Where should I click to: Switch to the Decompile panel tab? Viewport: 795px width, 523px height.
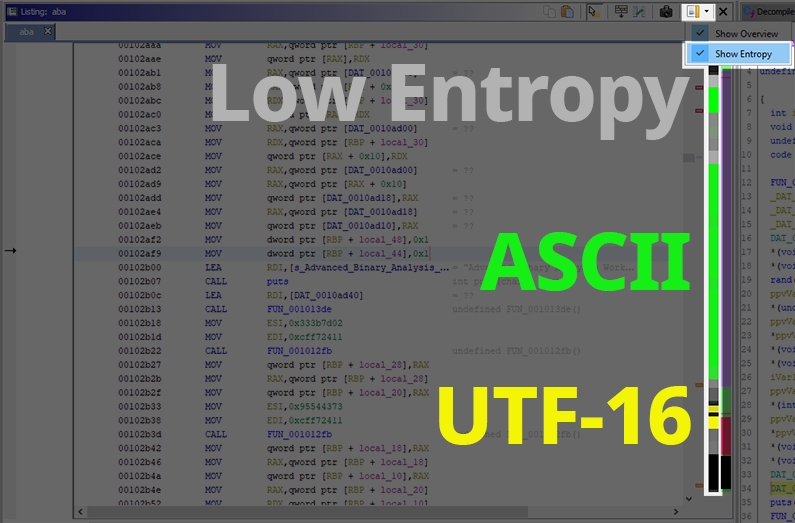(x=769, y=12)
